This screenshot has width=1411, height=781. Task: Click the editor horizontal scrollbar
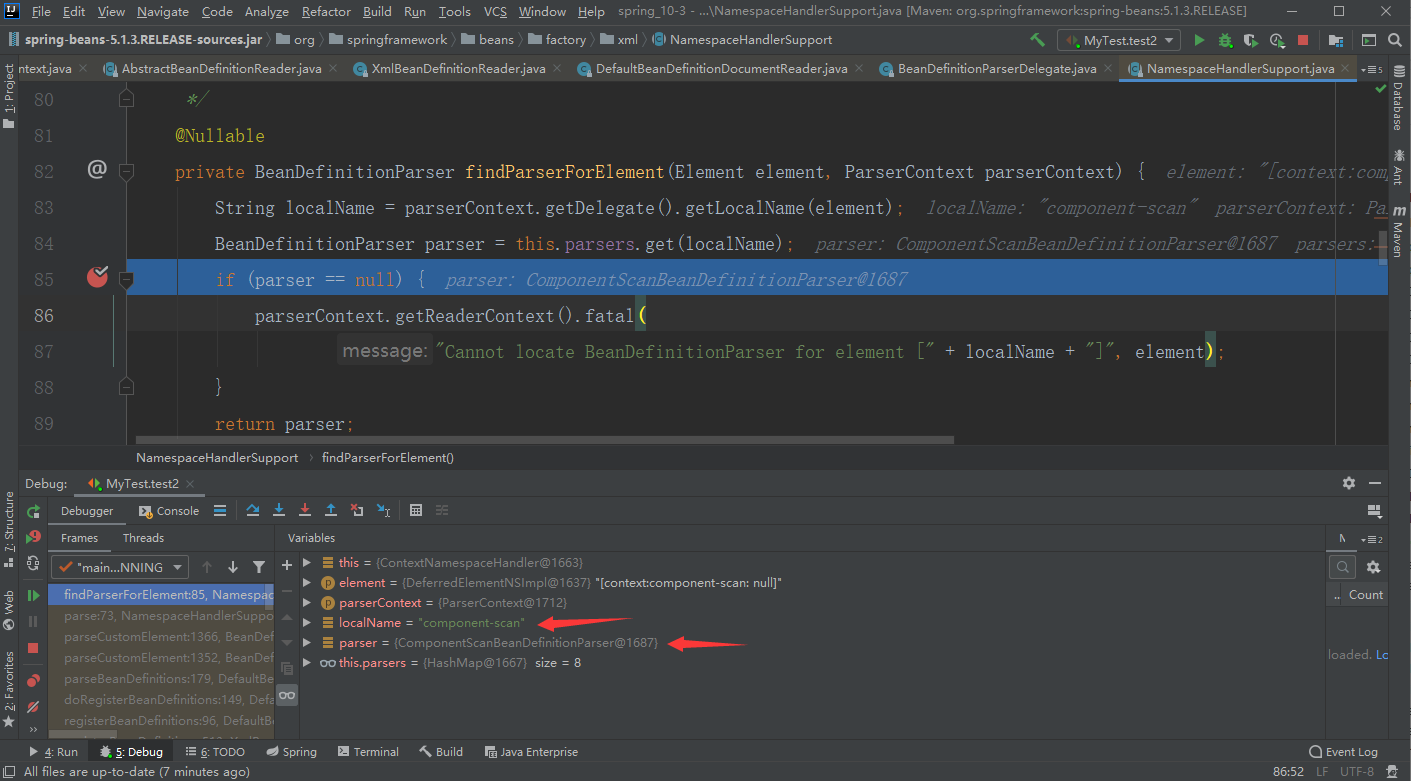coord(545,439)
